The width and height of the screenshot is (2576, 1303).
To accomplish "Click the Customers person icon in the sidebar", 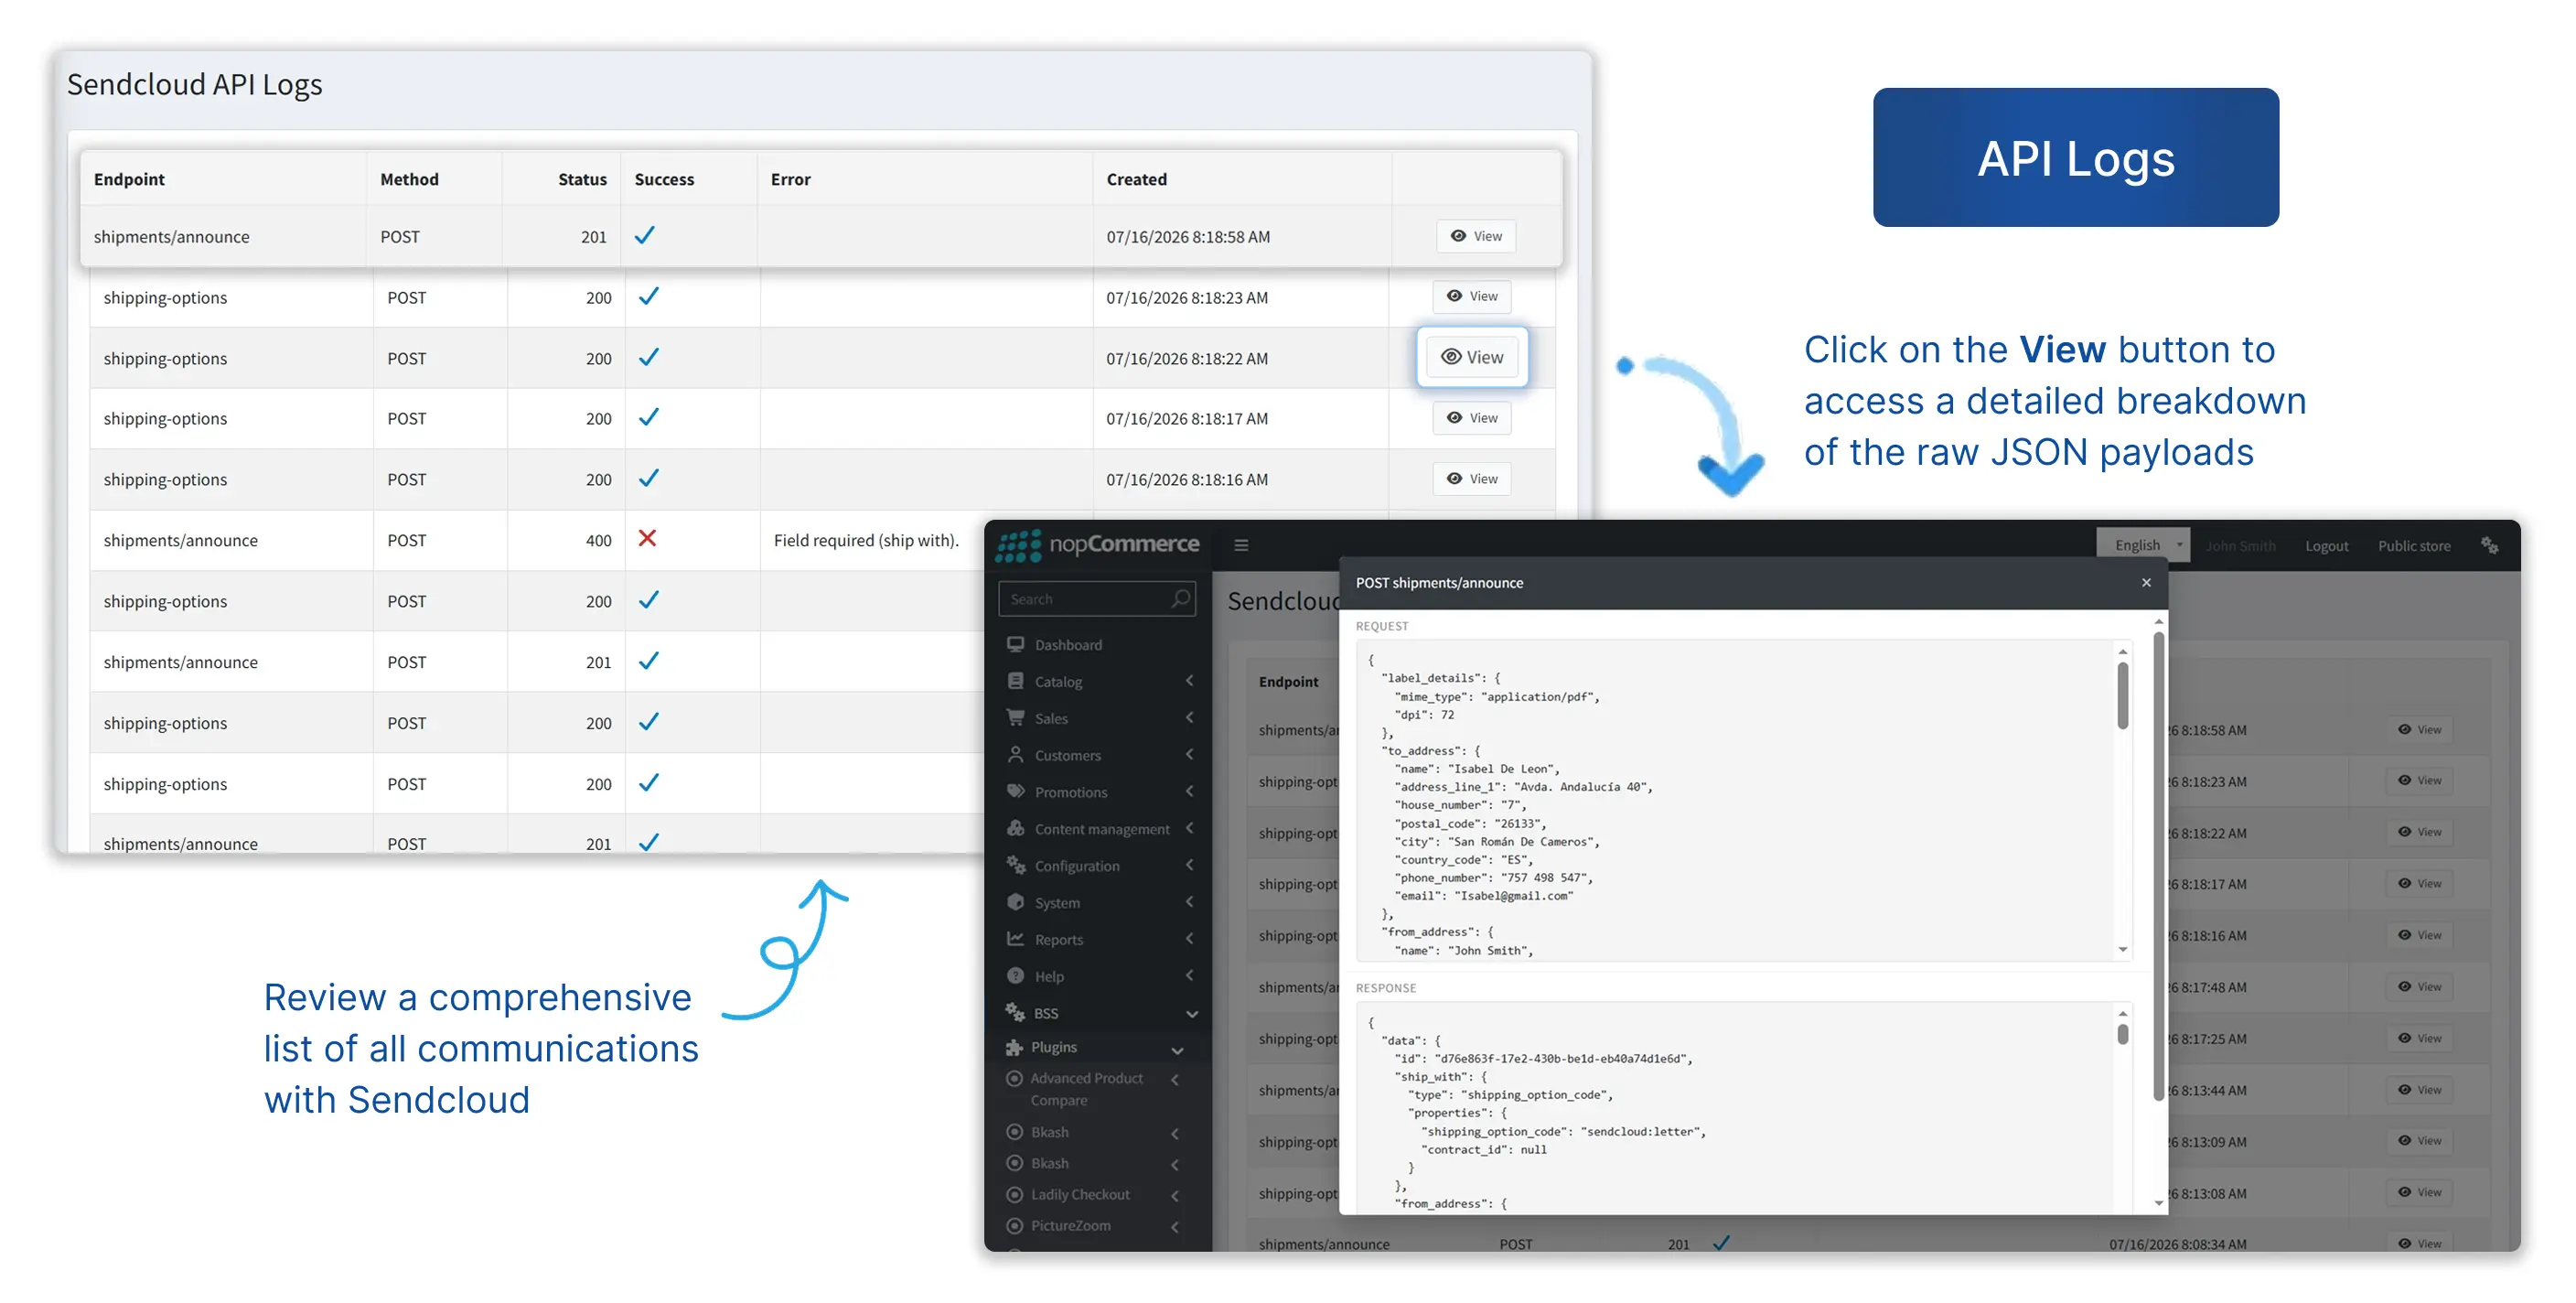I will tap(1015, 754).
